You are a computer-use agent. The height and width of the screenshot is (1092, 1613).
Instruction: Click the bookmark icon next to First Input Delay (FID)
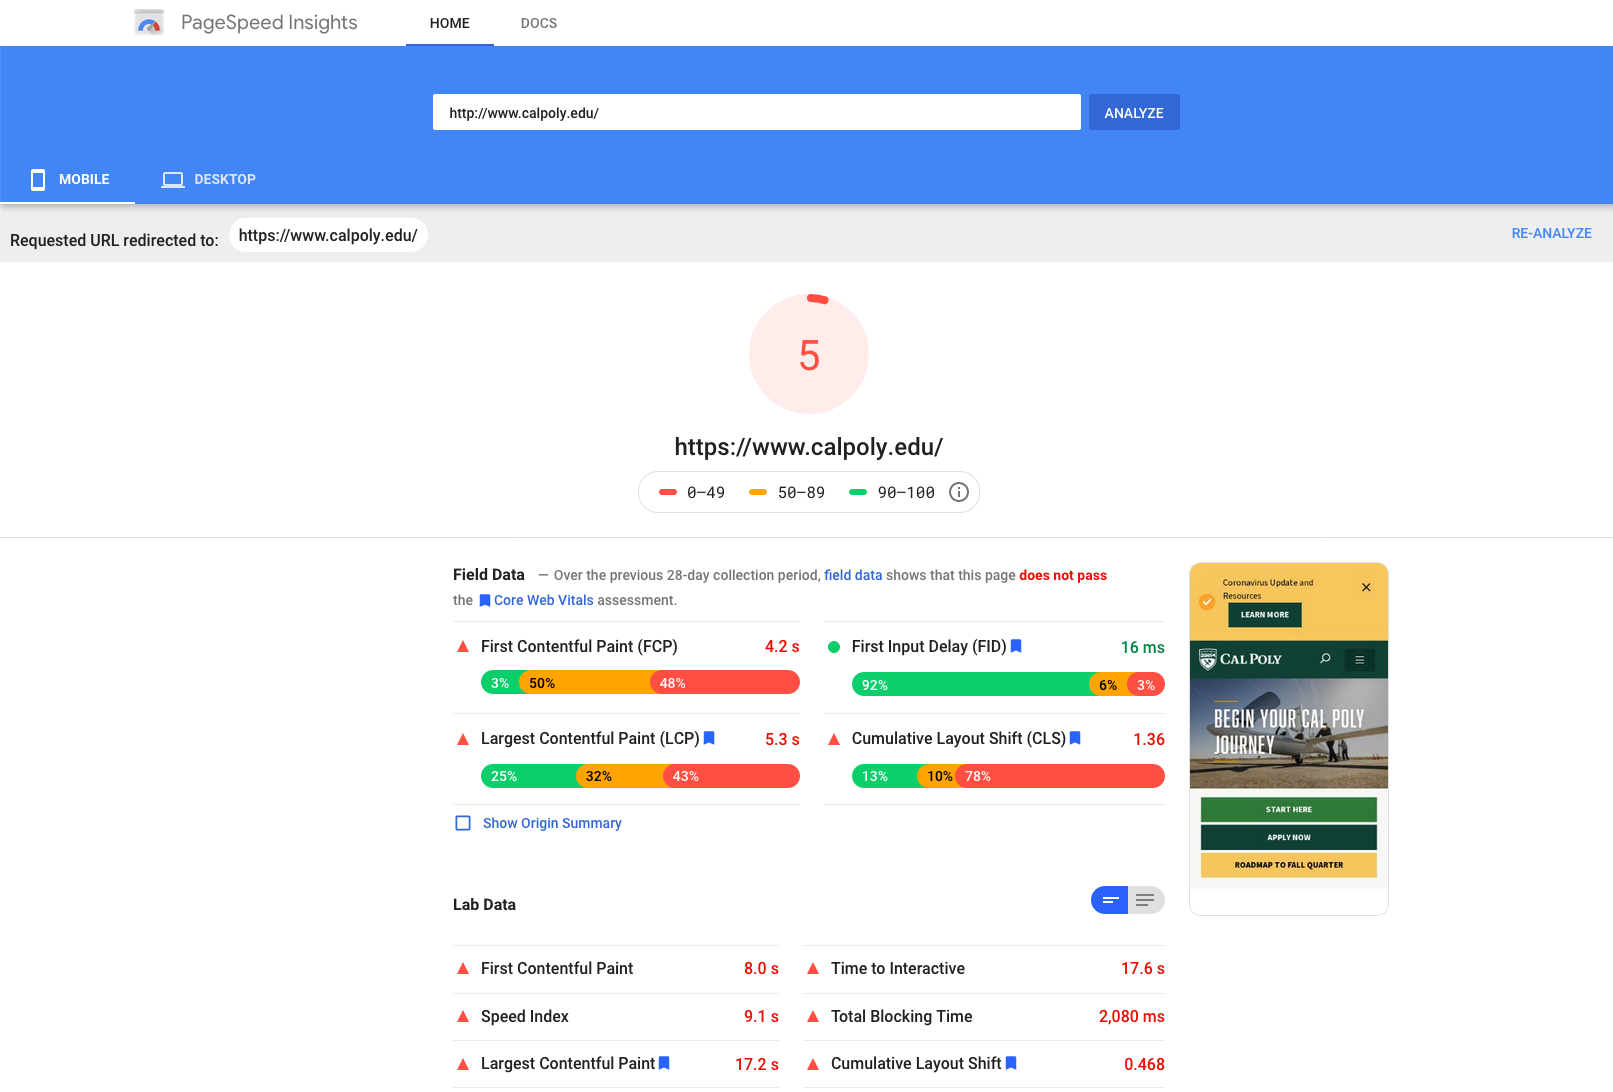pos(1016,646)
